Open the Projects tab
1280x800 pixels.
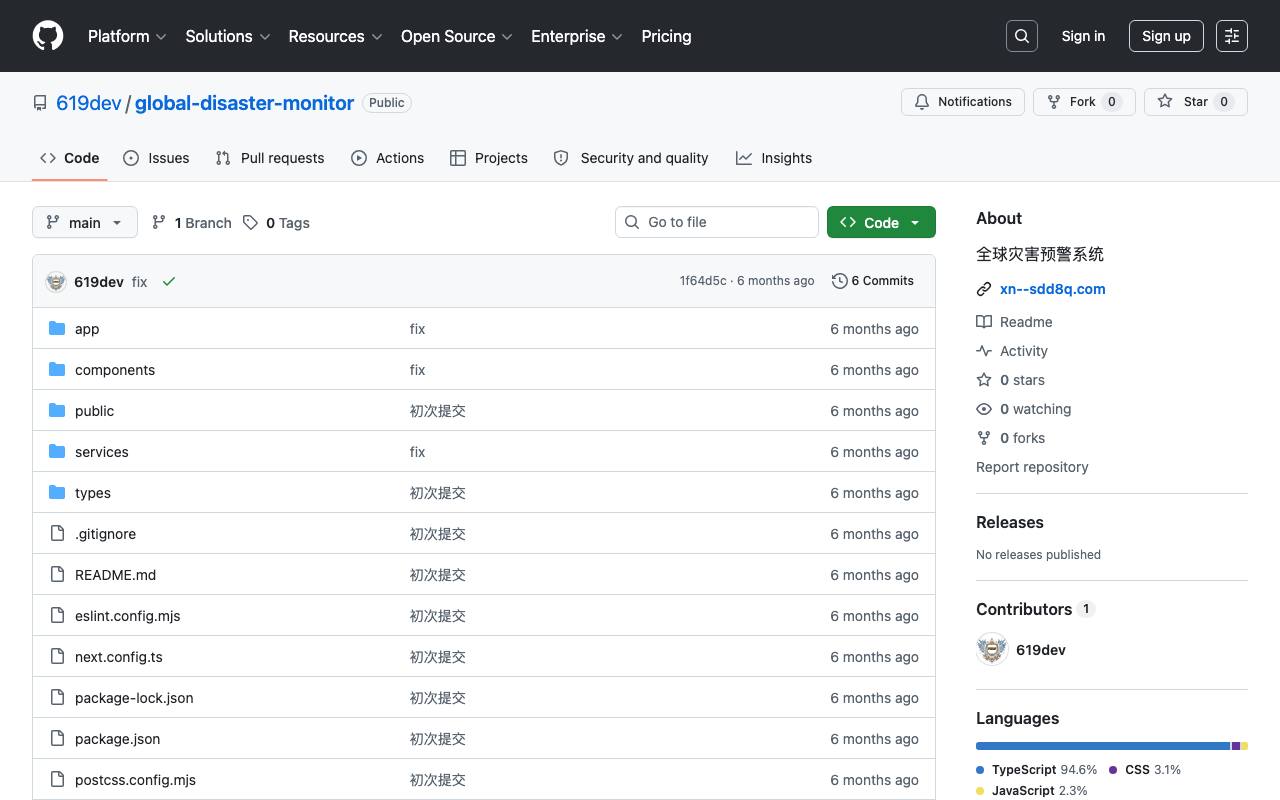[489, 158]
